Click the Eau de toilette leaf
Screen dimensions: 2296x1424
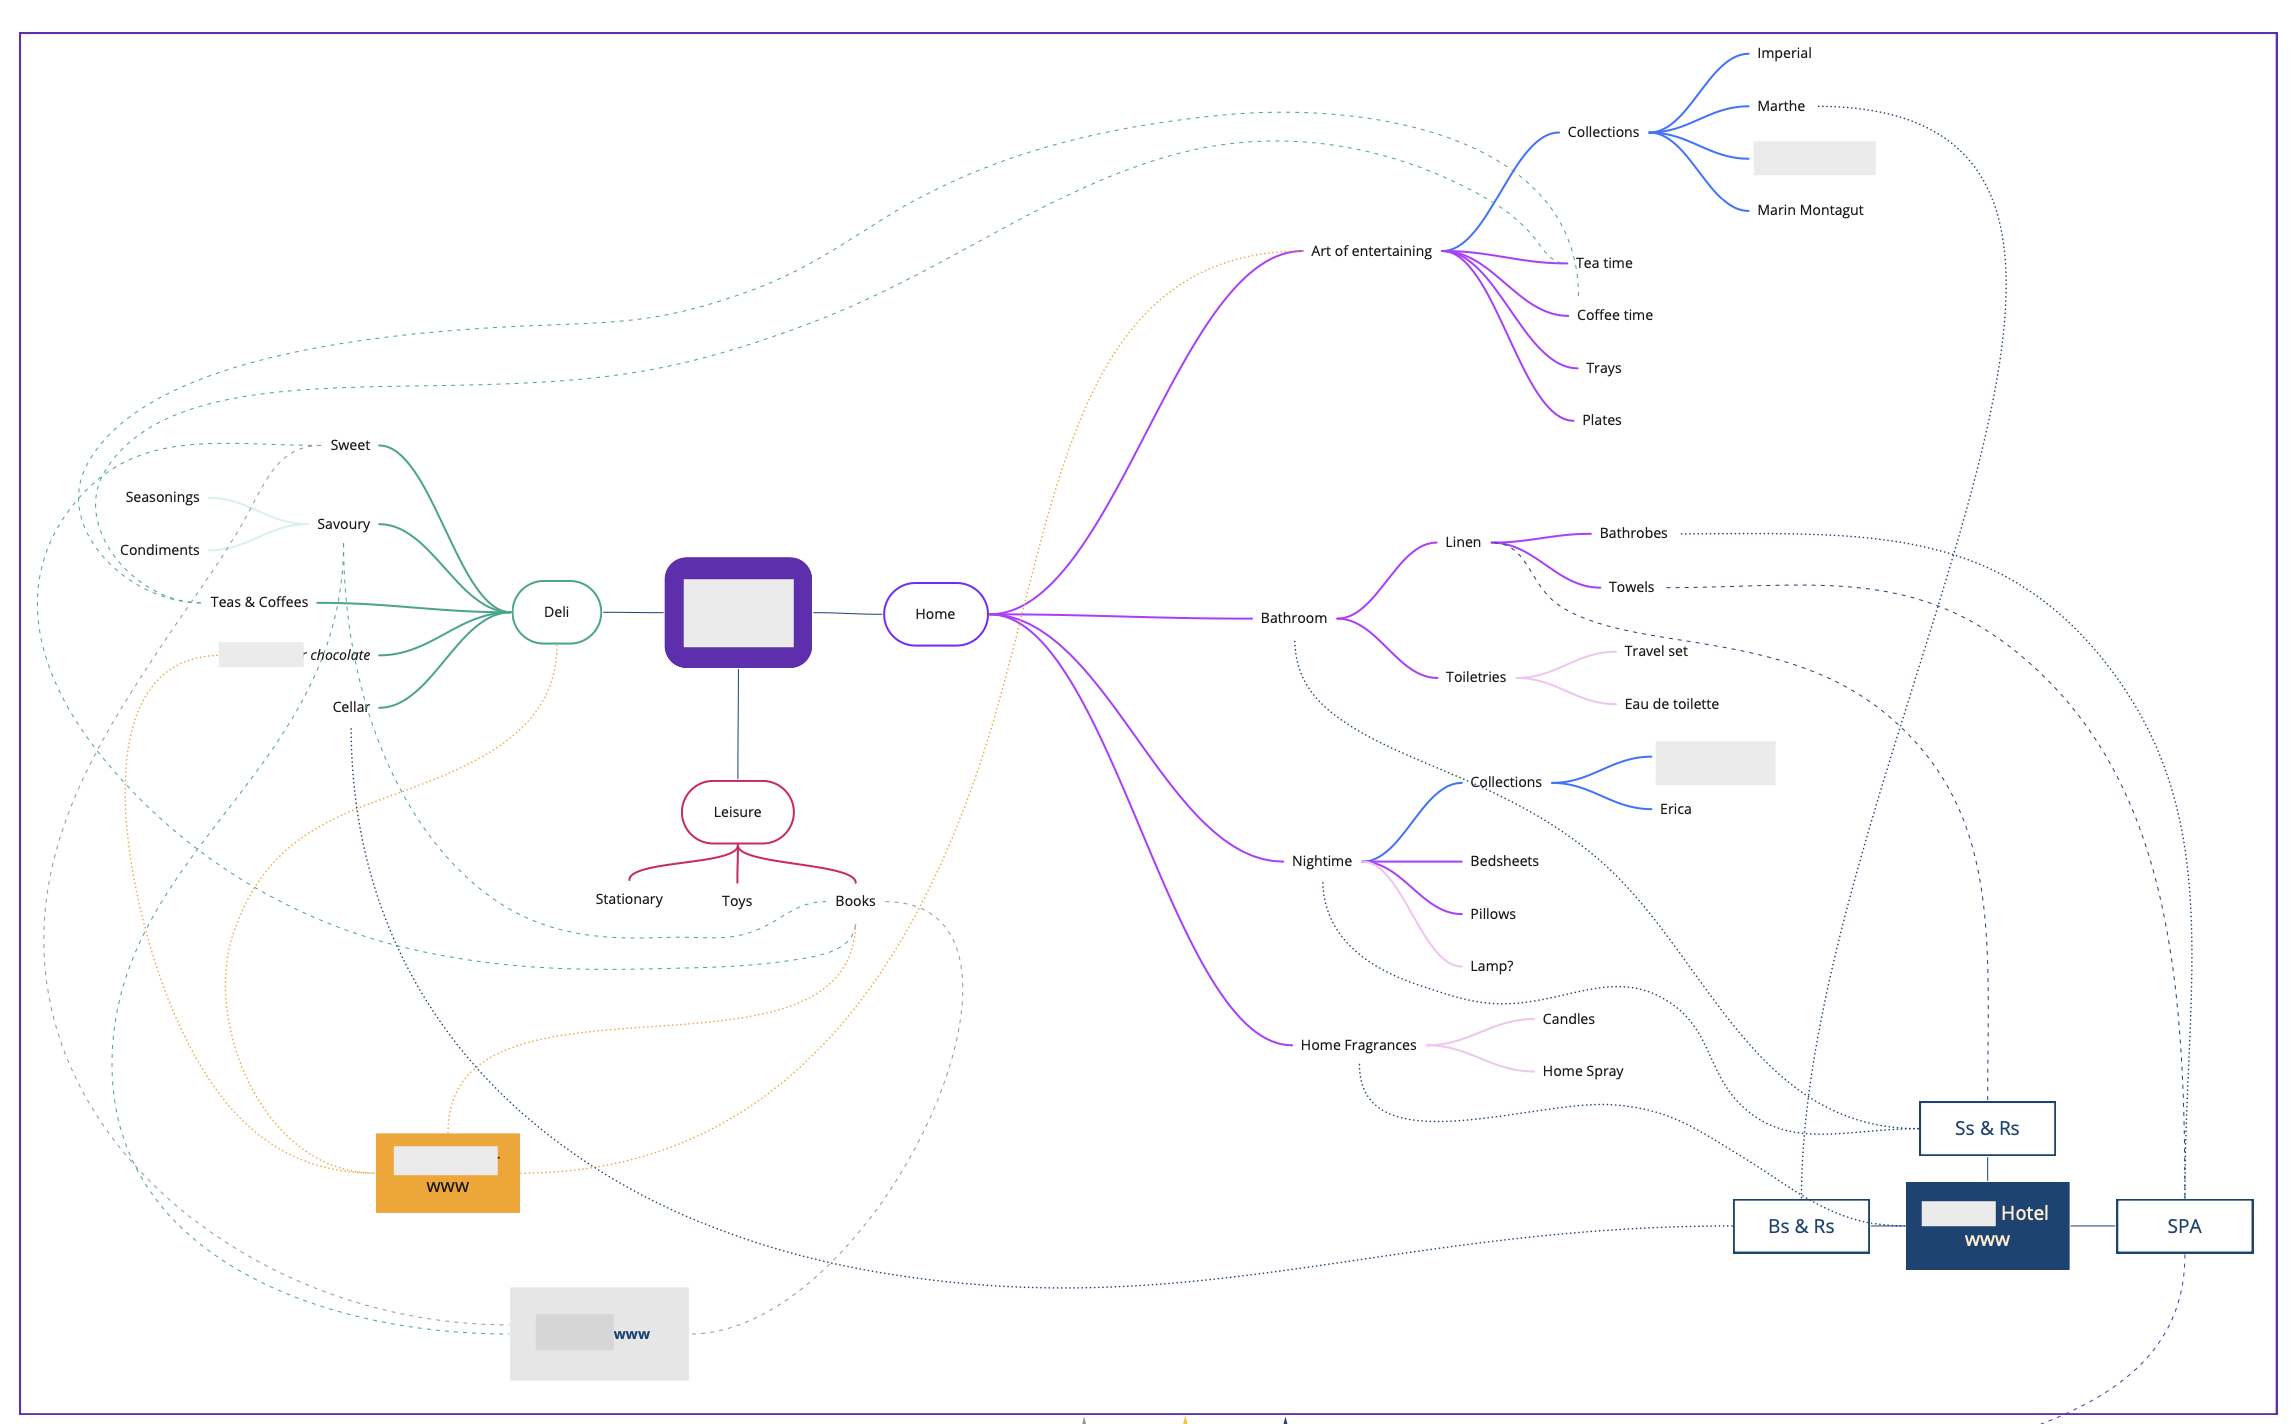coord(1671,704)
